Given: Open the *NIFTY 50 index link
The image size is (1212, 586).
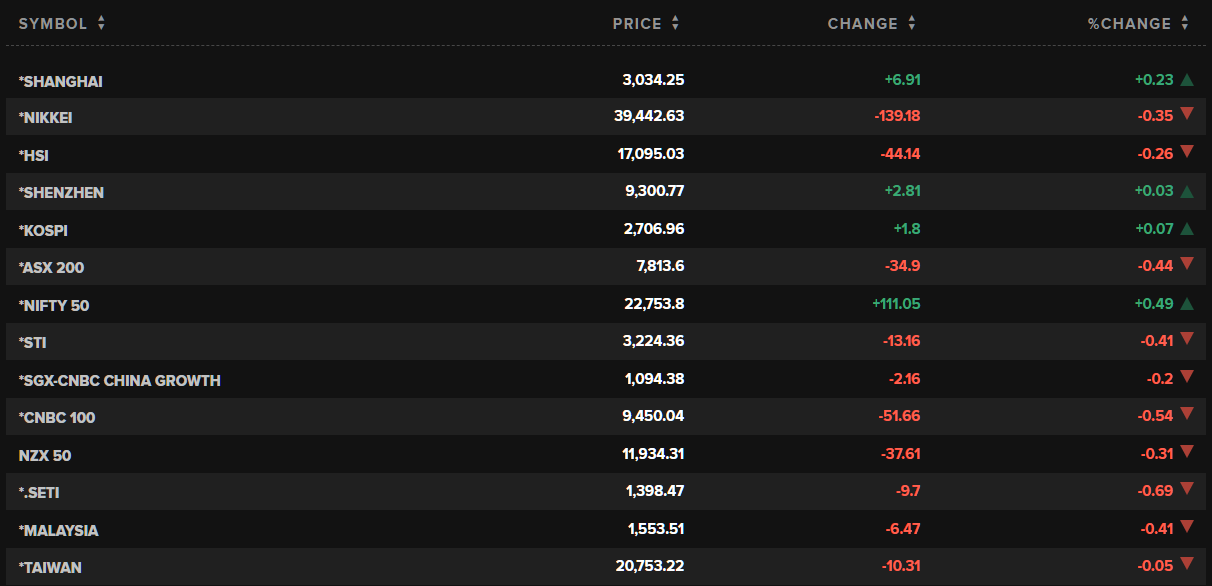Looking at the screenshot, I should [x=54, y=305].
